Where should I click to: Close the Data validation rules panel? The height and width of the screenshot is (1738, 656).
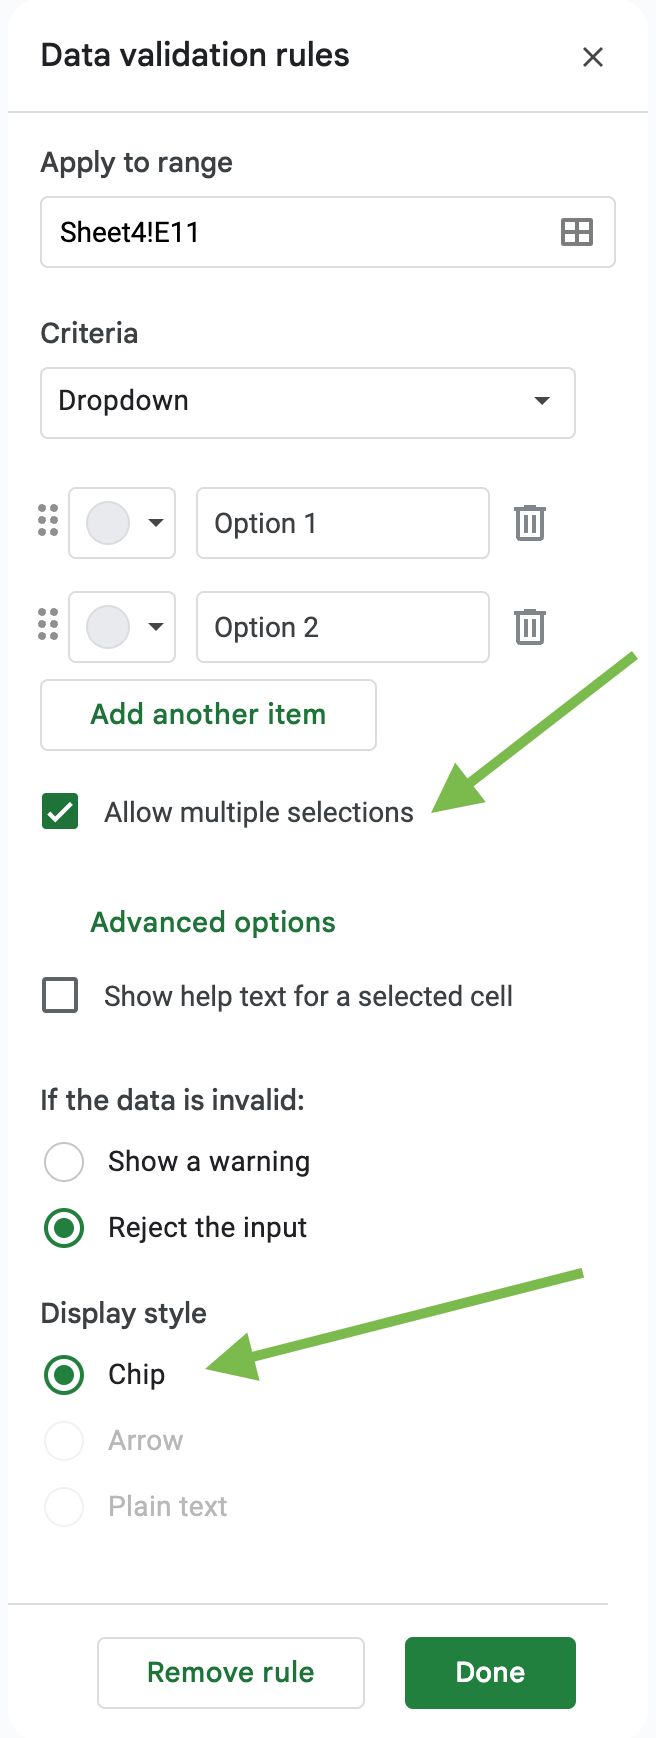pos(593,57)
